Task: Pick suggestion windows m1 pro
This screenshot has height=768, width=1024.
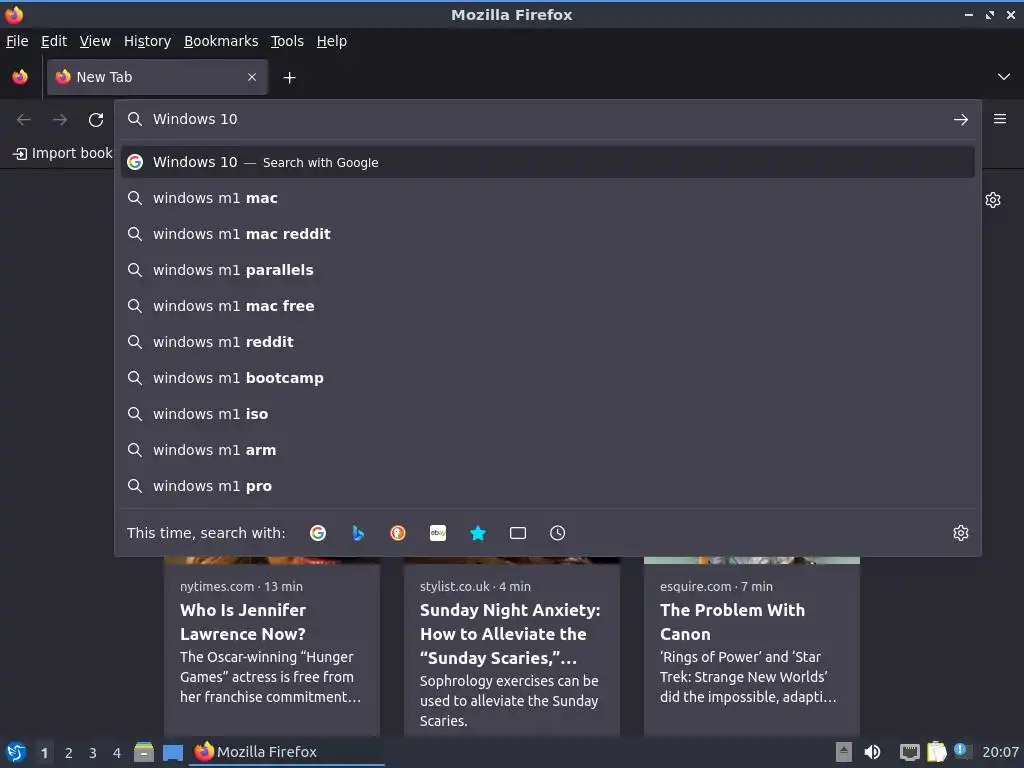Action: pyautogui.click(x=548, y=486)
